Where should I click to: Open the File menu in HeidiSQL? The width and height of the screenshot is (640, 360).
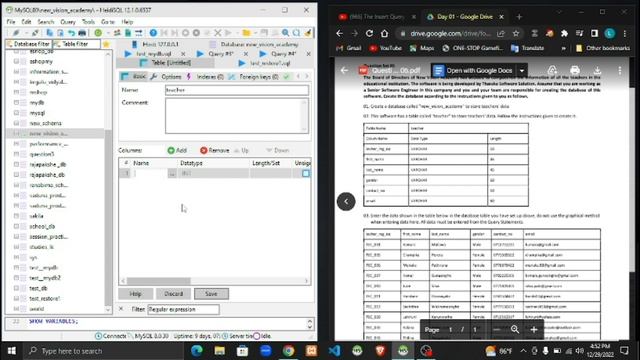tap(11, 22)
